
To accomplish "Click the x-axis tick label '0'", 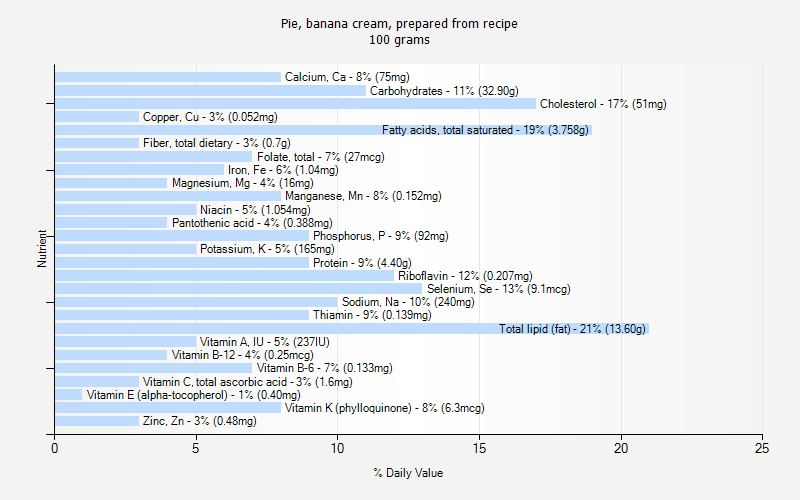I will coord(55,448).
